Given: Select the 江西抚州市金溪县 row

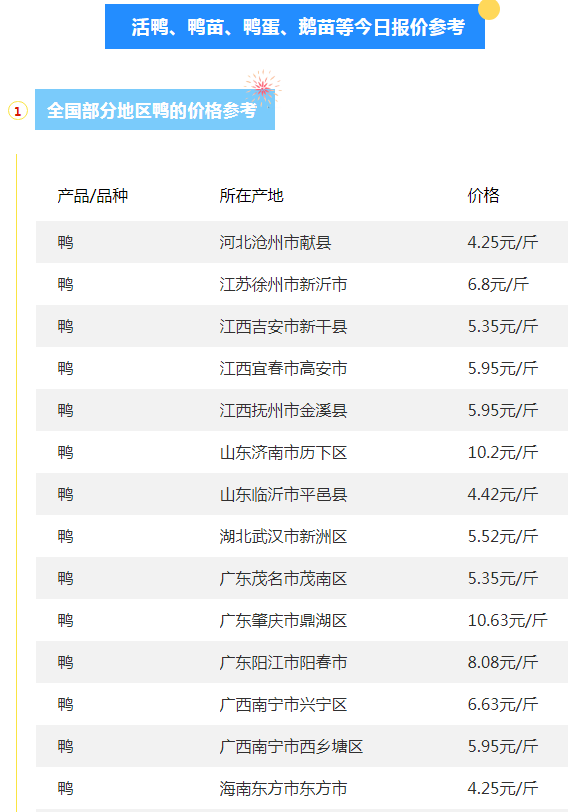Looking at the screenshot, I should [x=302, y=410].
